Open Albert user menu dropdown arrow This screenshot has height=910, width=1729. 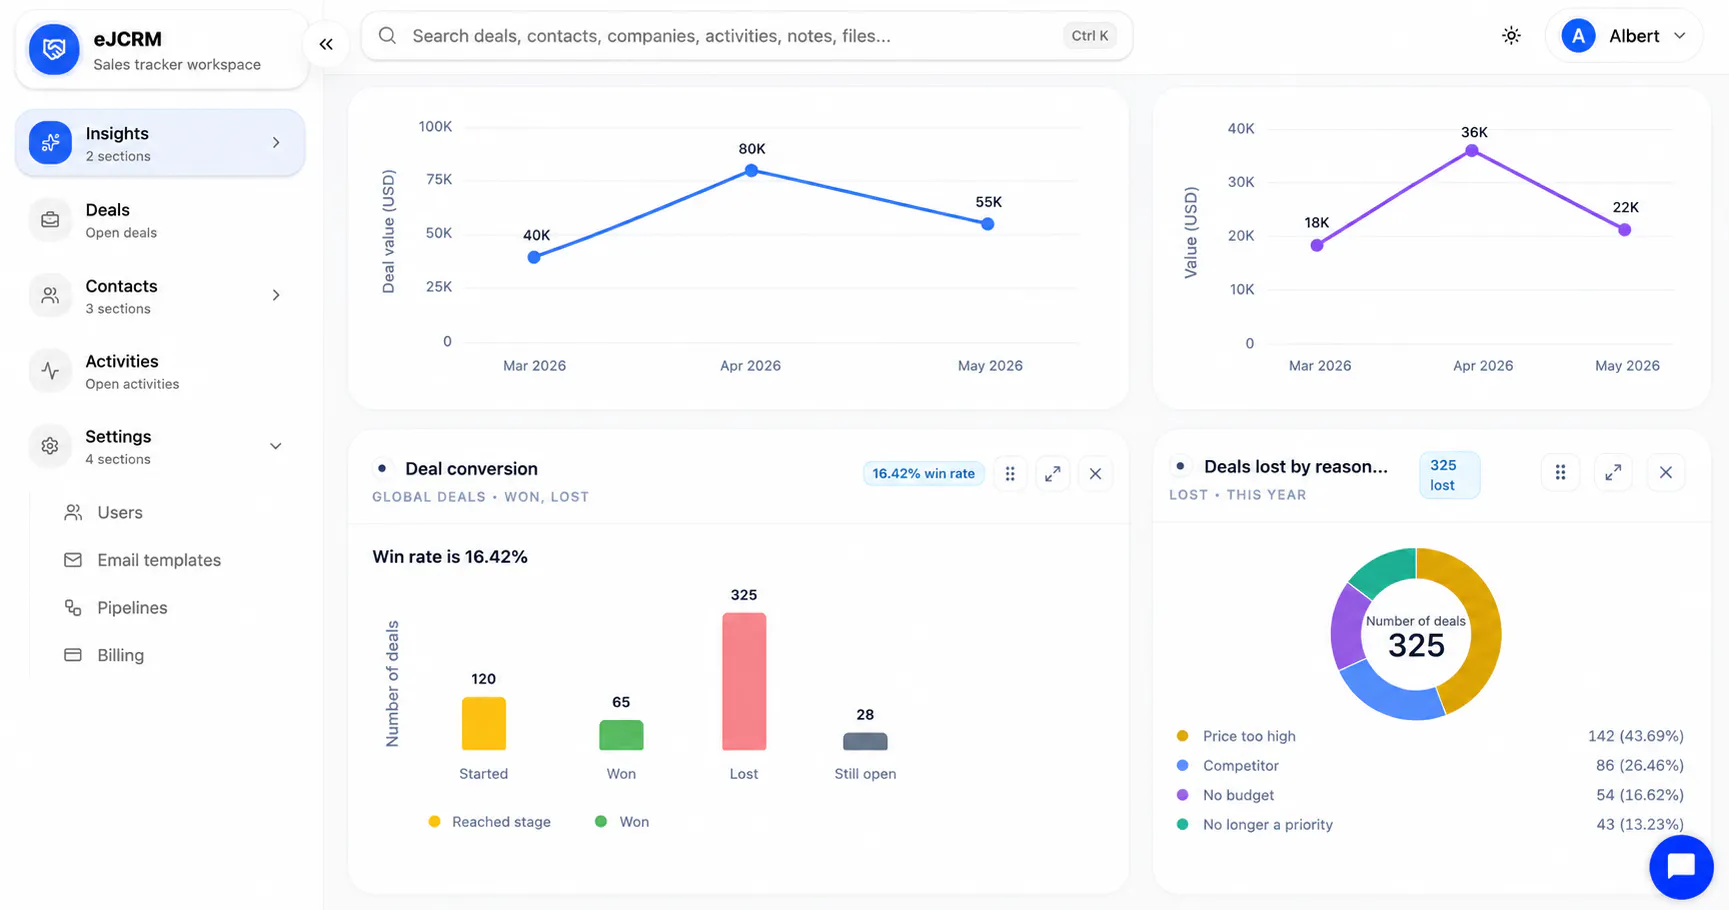pos(1680,36)
